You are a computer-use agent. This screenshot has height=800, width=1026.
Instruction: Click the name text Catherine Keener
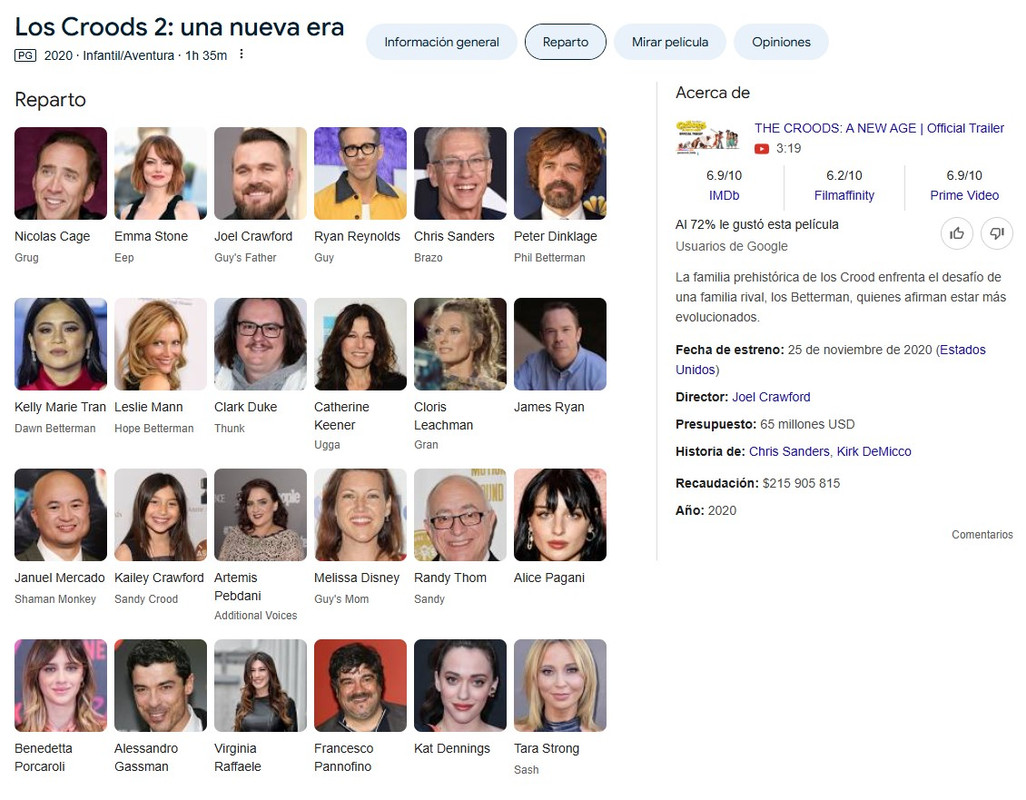(342, 416)
